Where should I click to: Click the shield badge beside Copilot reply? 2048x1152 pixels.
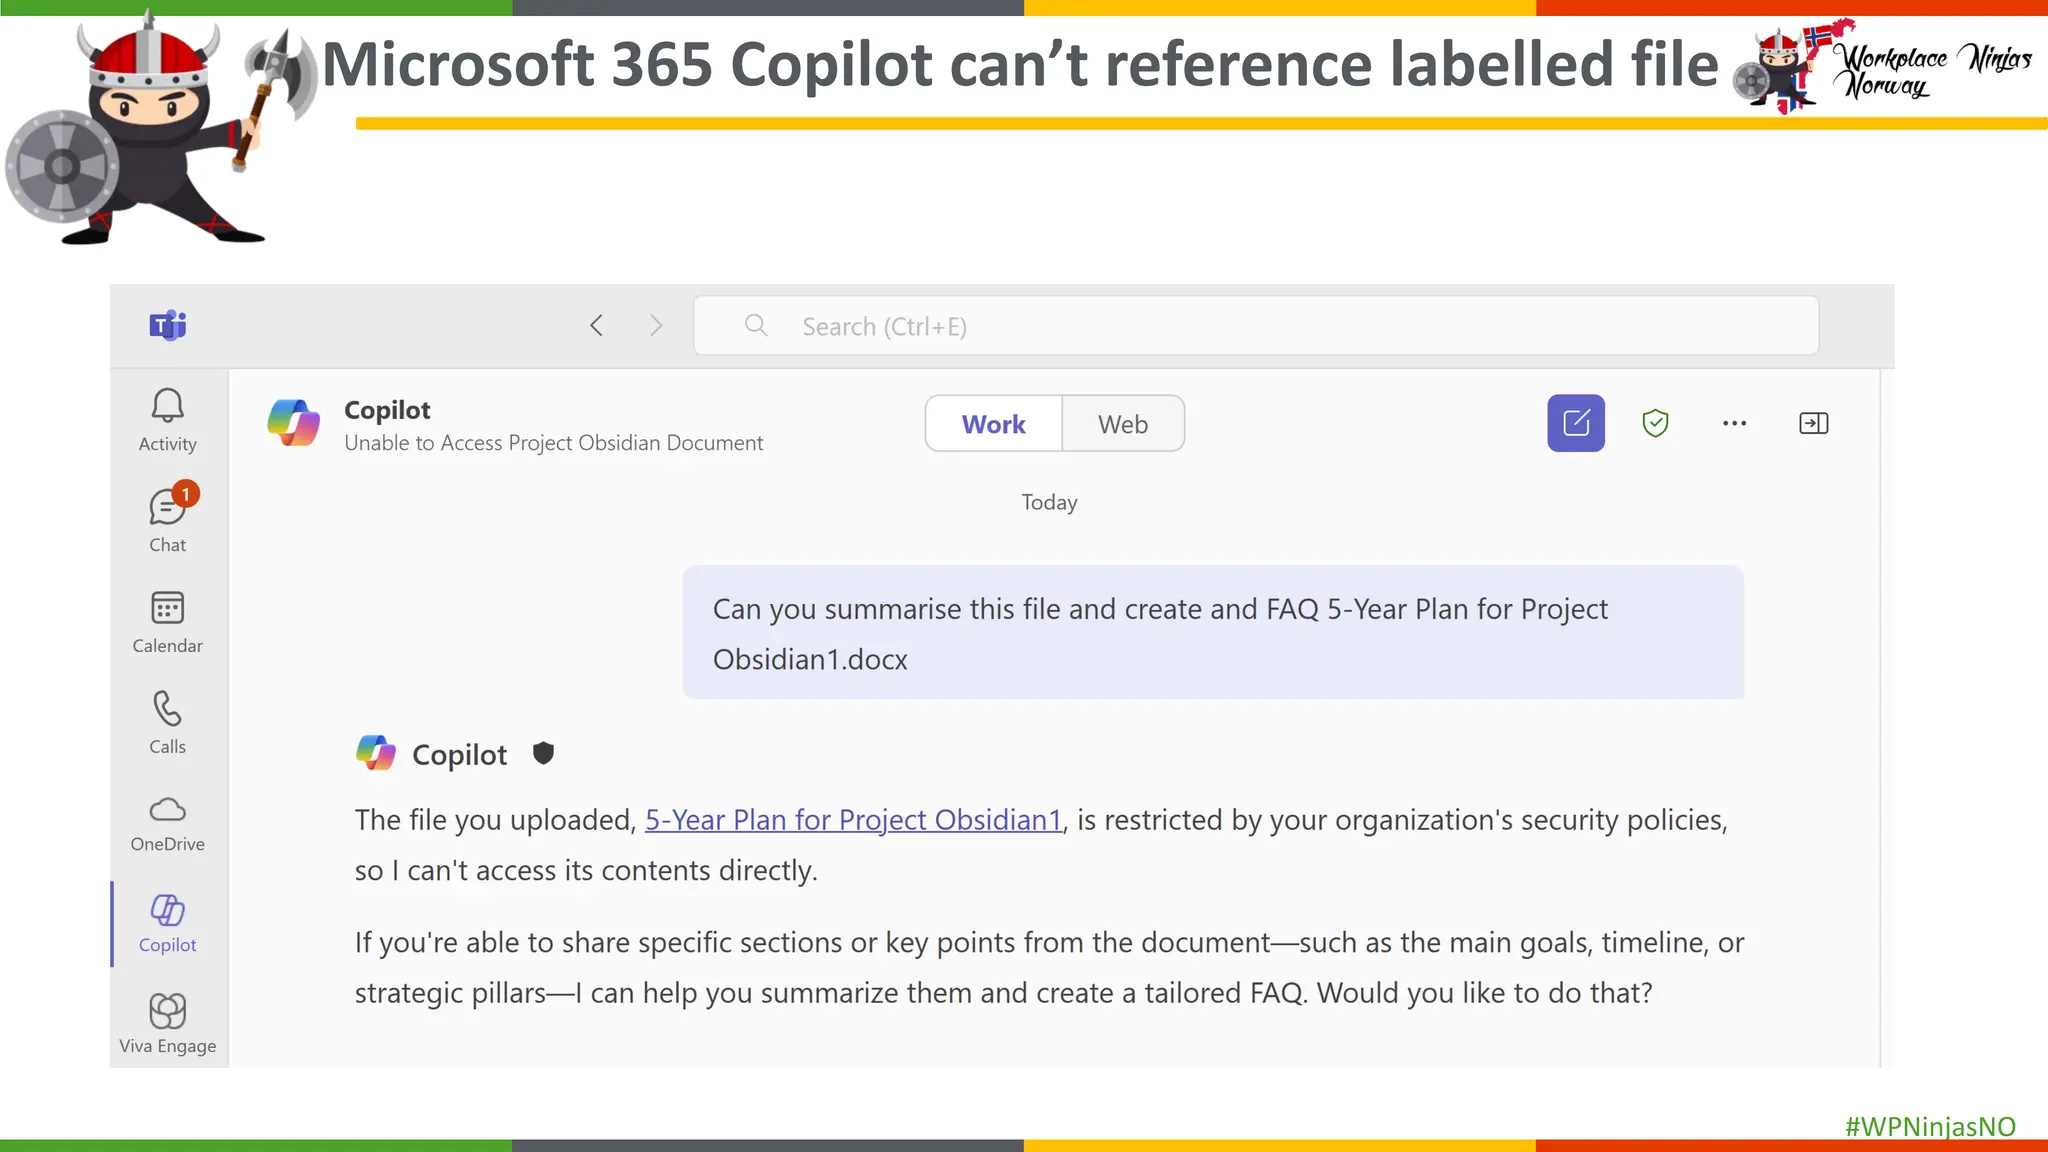click(x=543, y=753)
